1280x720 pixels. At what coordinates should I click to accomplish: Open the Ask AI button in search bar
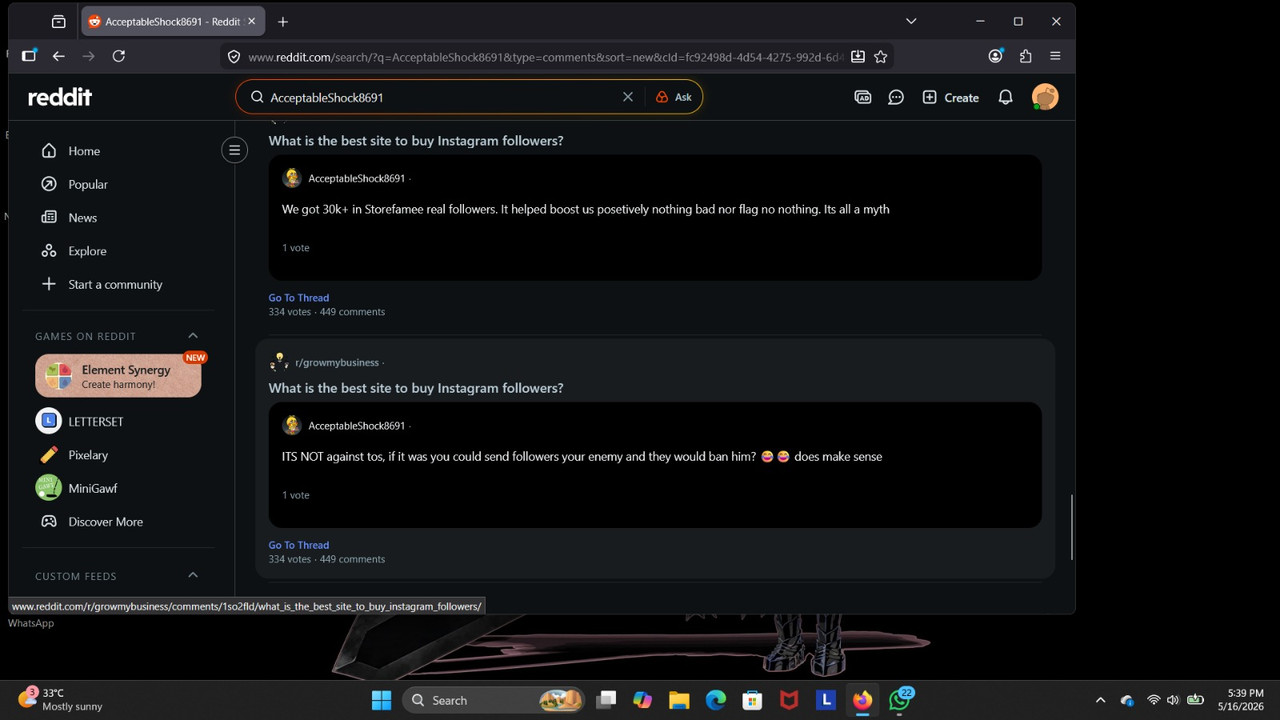tap(674, 97)
